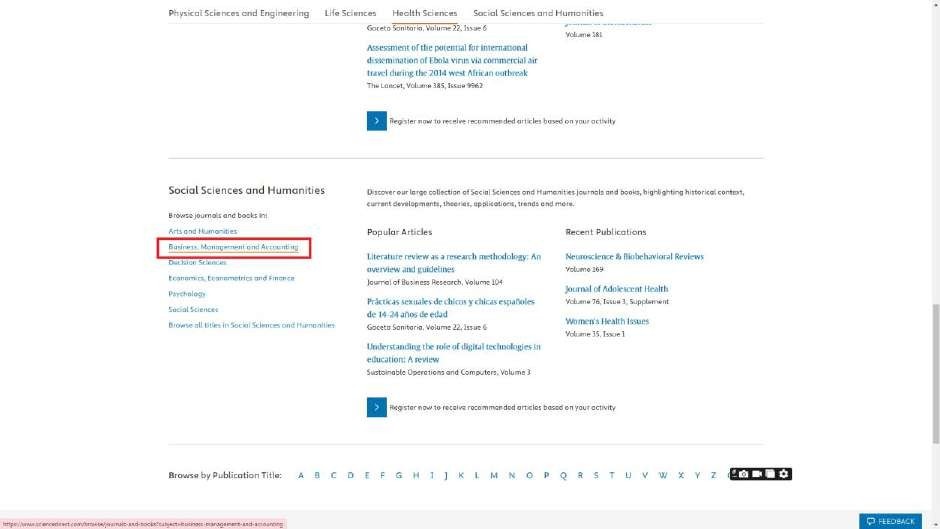Click the lower blue arrow Register now icon
The image size is (940, 529).
tap(376, 407)
